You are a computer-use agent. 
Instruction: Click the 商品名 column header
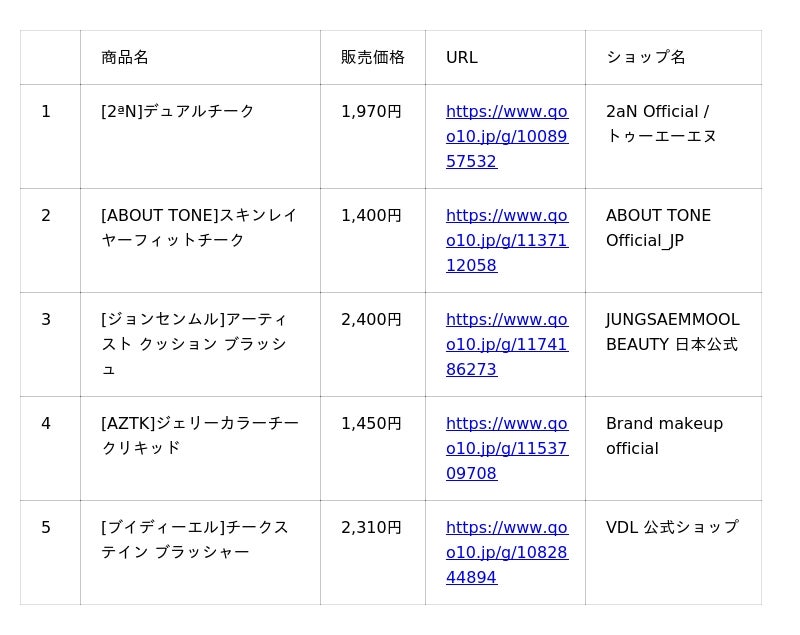(125, 57)
